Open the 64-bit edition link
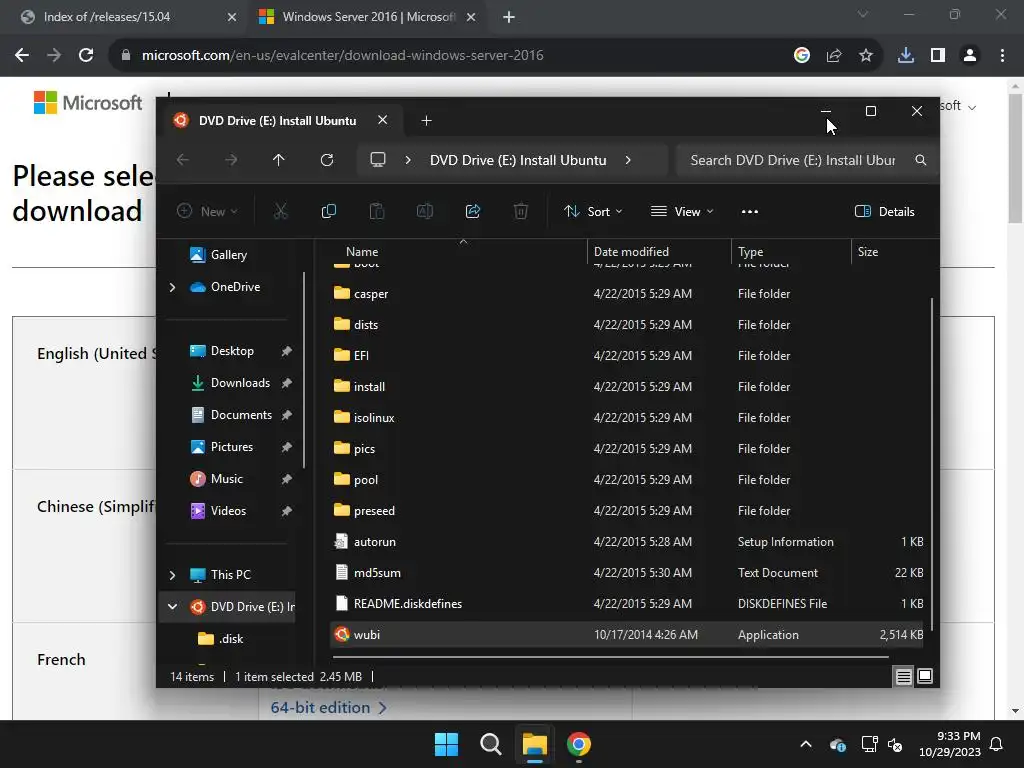This screenshot has height=768, width=1024. [328, 707]
